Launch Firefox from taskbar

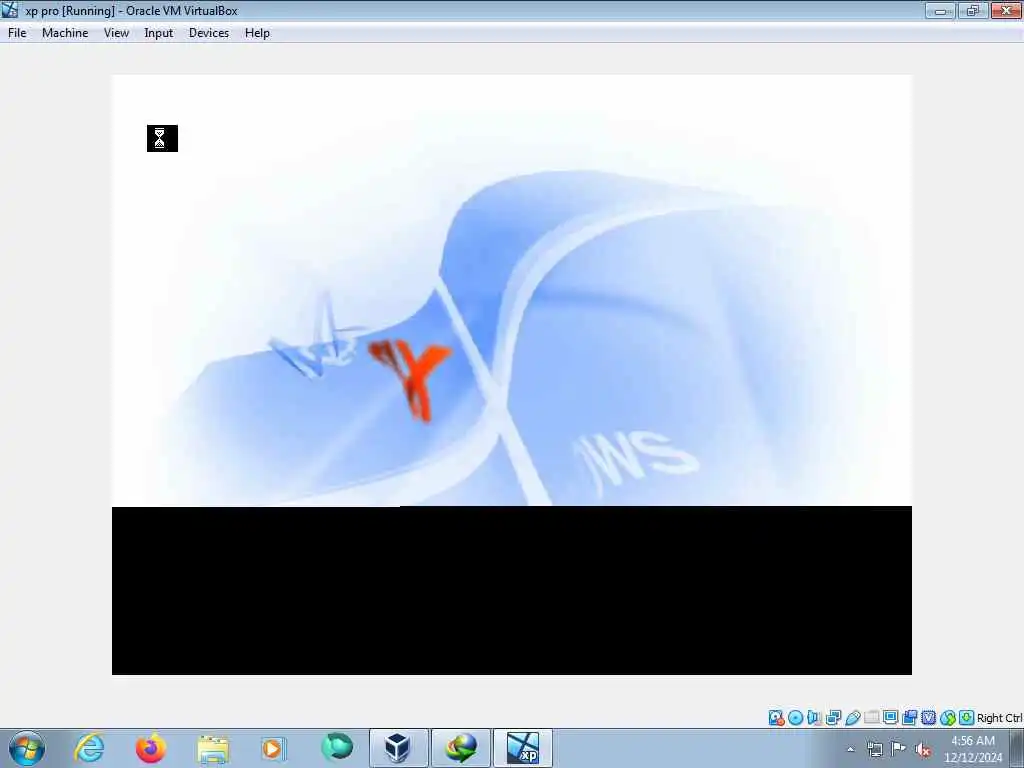[x=151, y=748]
